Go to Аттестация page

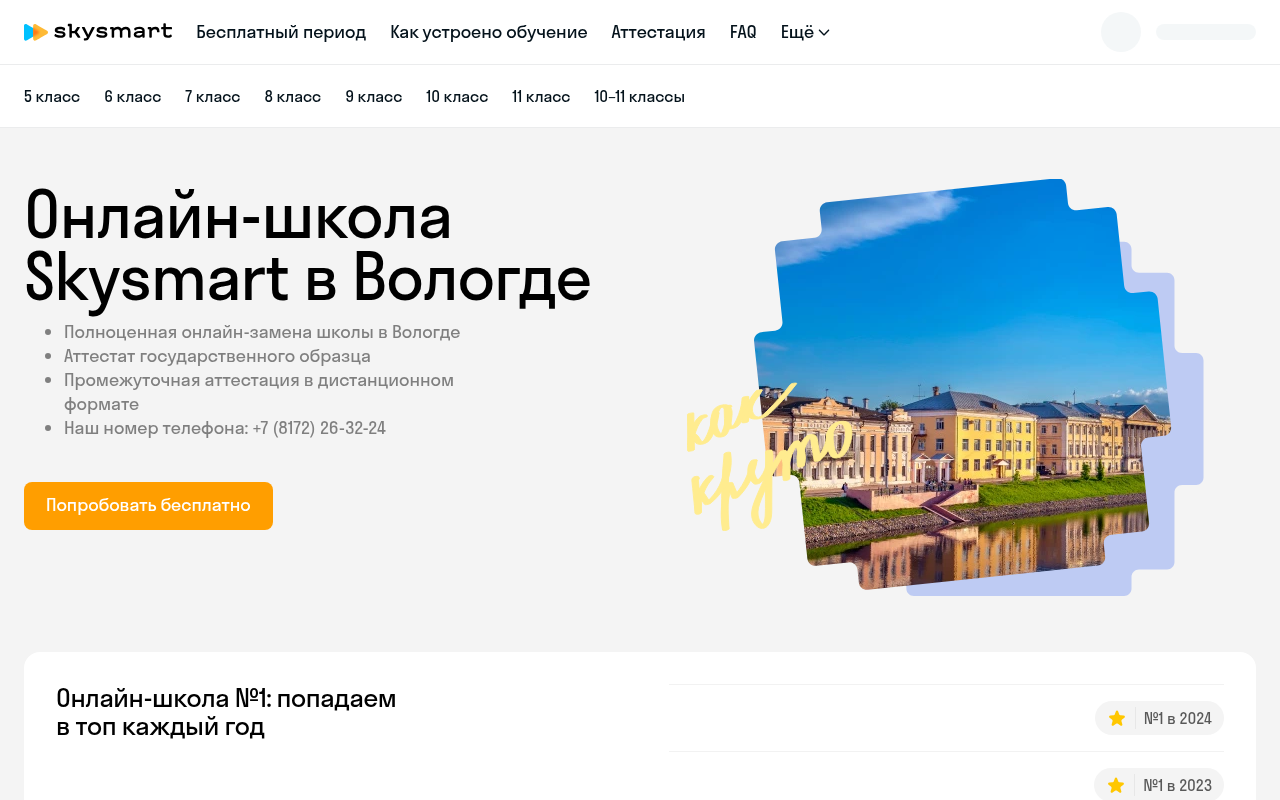(658, 32)
